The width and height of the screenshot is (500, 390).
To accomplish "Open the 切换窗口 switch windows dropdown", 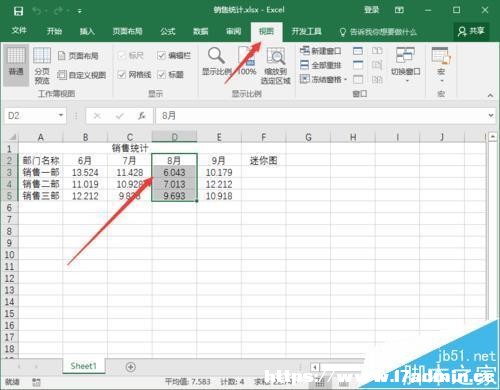I will click(406, 65).
